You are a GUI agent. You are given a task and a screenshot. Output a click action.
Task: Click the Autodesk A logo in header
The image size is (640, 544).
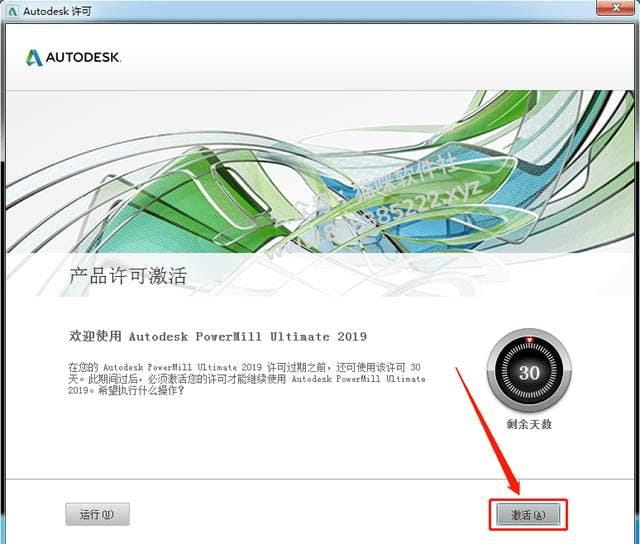(x=34, y=58)
